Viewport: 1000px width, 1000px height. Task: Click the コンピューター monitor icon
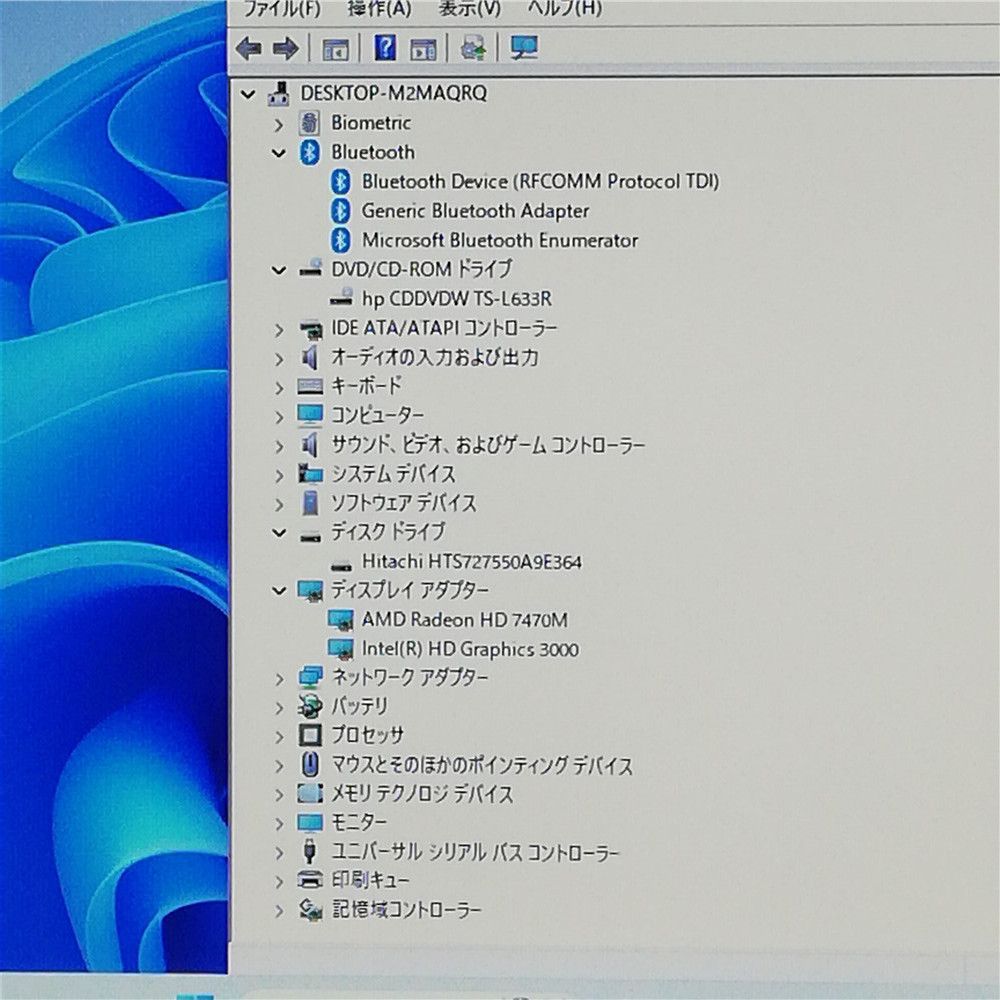[x=311, y=415]
